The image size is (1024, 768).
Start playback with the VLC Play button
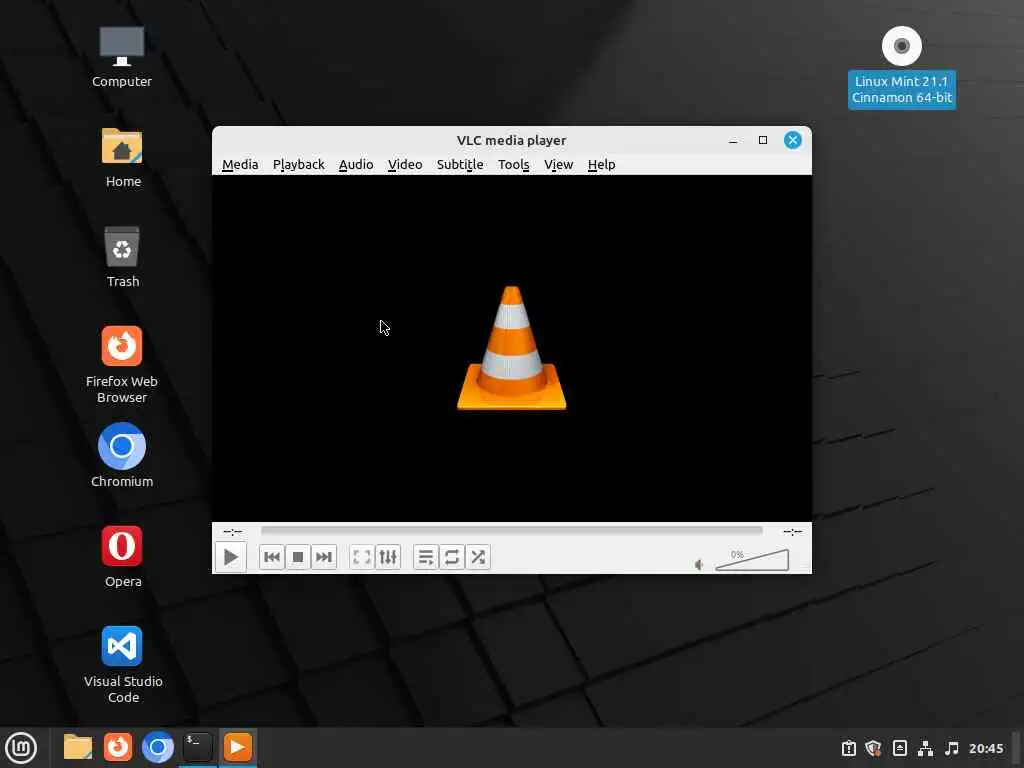(x=231, y=557)
